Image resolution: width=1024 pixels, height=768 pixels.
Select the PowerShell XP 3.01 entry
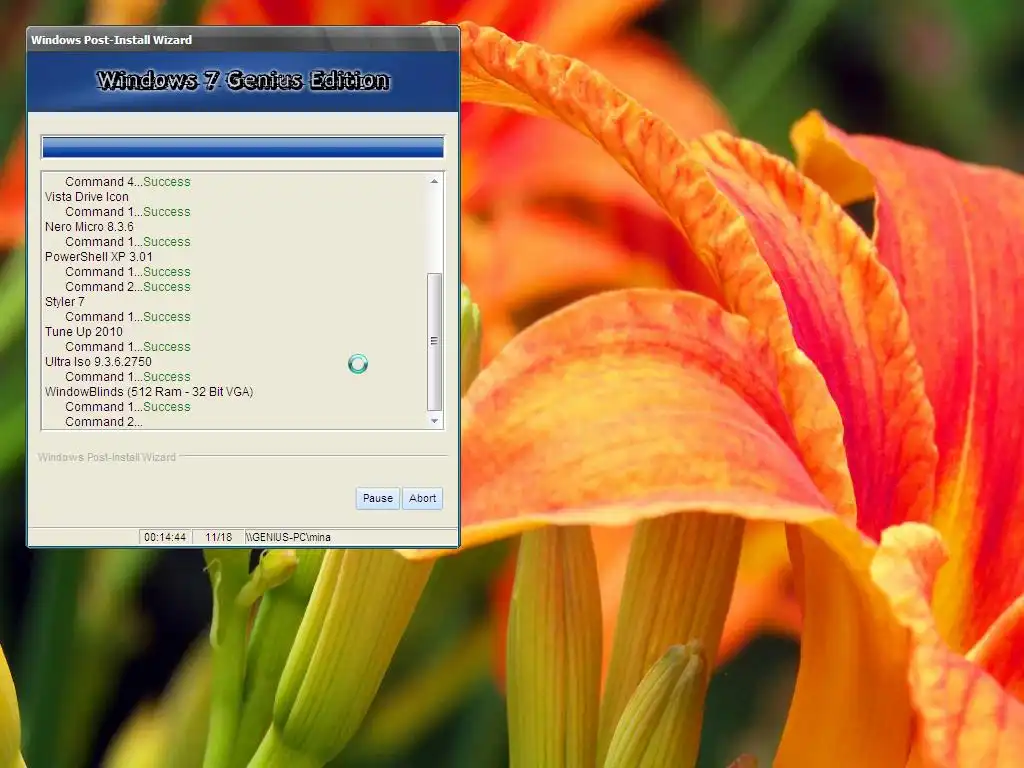tap(99, 257)
